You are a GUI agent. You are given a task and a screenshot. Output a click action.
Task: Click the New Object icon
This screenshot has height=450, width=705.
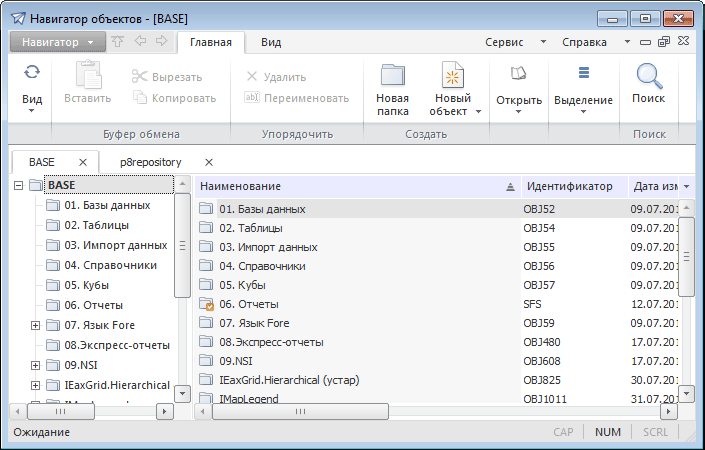[452, 76]
